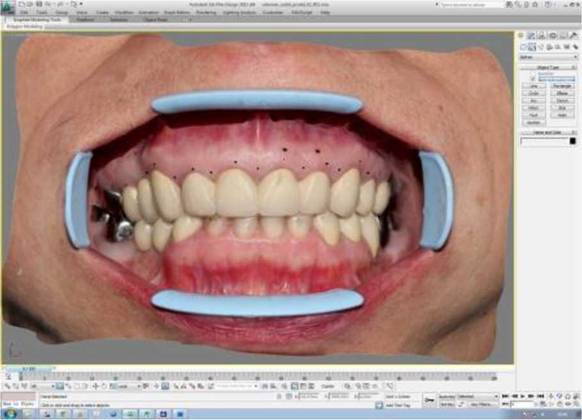Select the Lights category icon
The image size is (582, 420).
(541, 47)
